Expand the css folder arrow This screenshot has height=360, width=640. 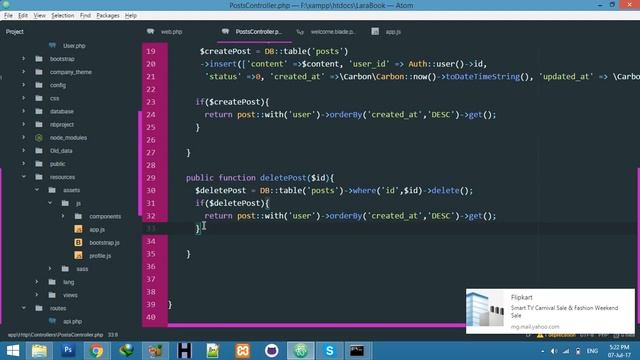(23, 98)
